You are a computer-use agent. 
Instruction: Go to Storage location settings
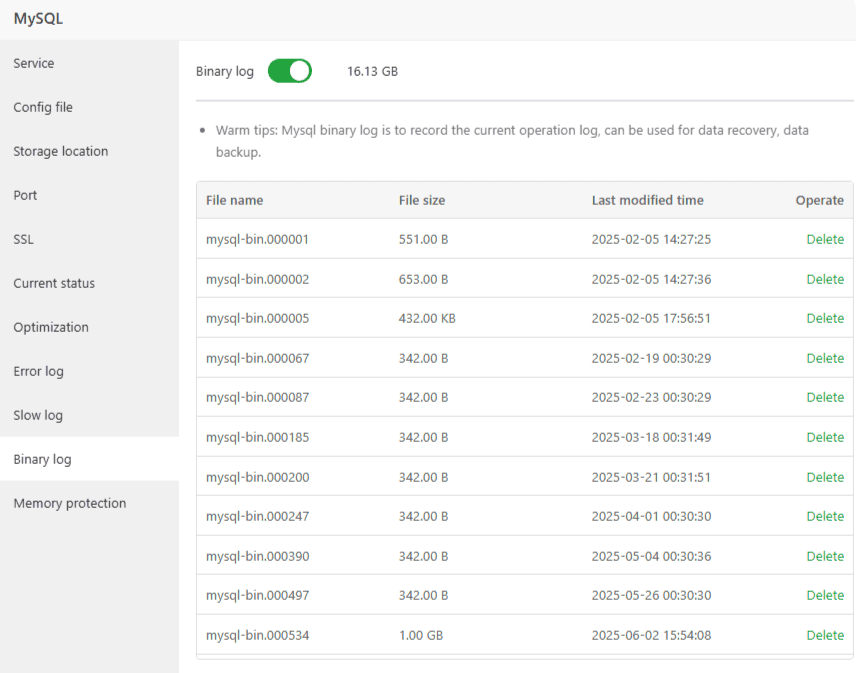coord(61,151)
